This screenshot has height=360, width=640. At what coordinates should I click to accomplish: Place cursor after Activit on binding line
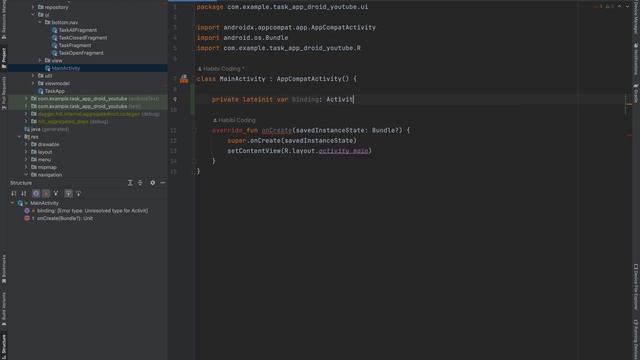354,99
